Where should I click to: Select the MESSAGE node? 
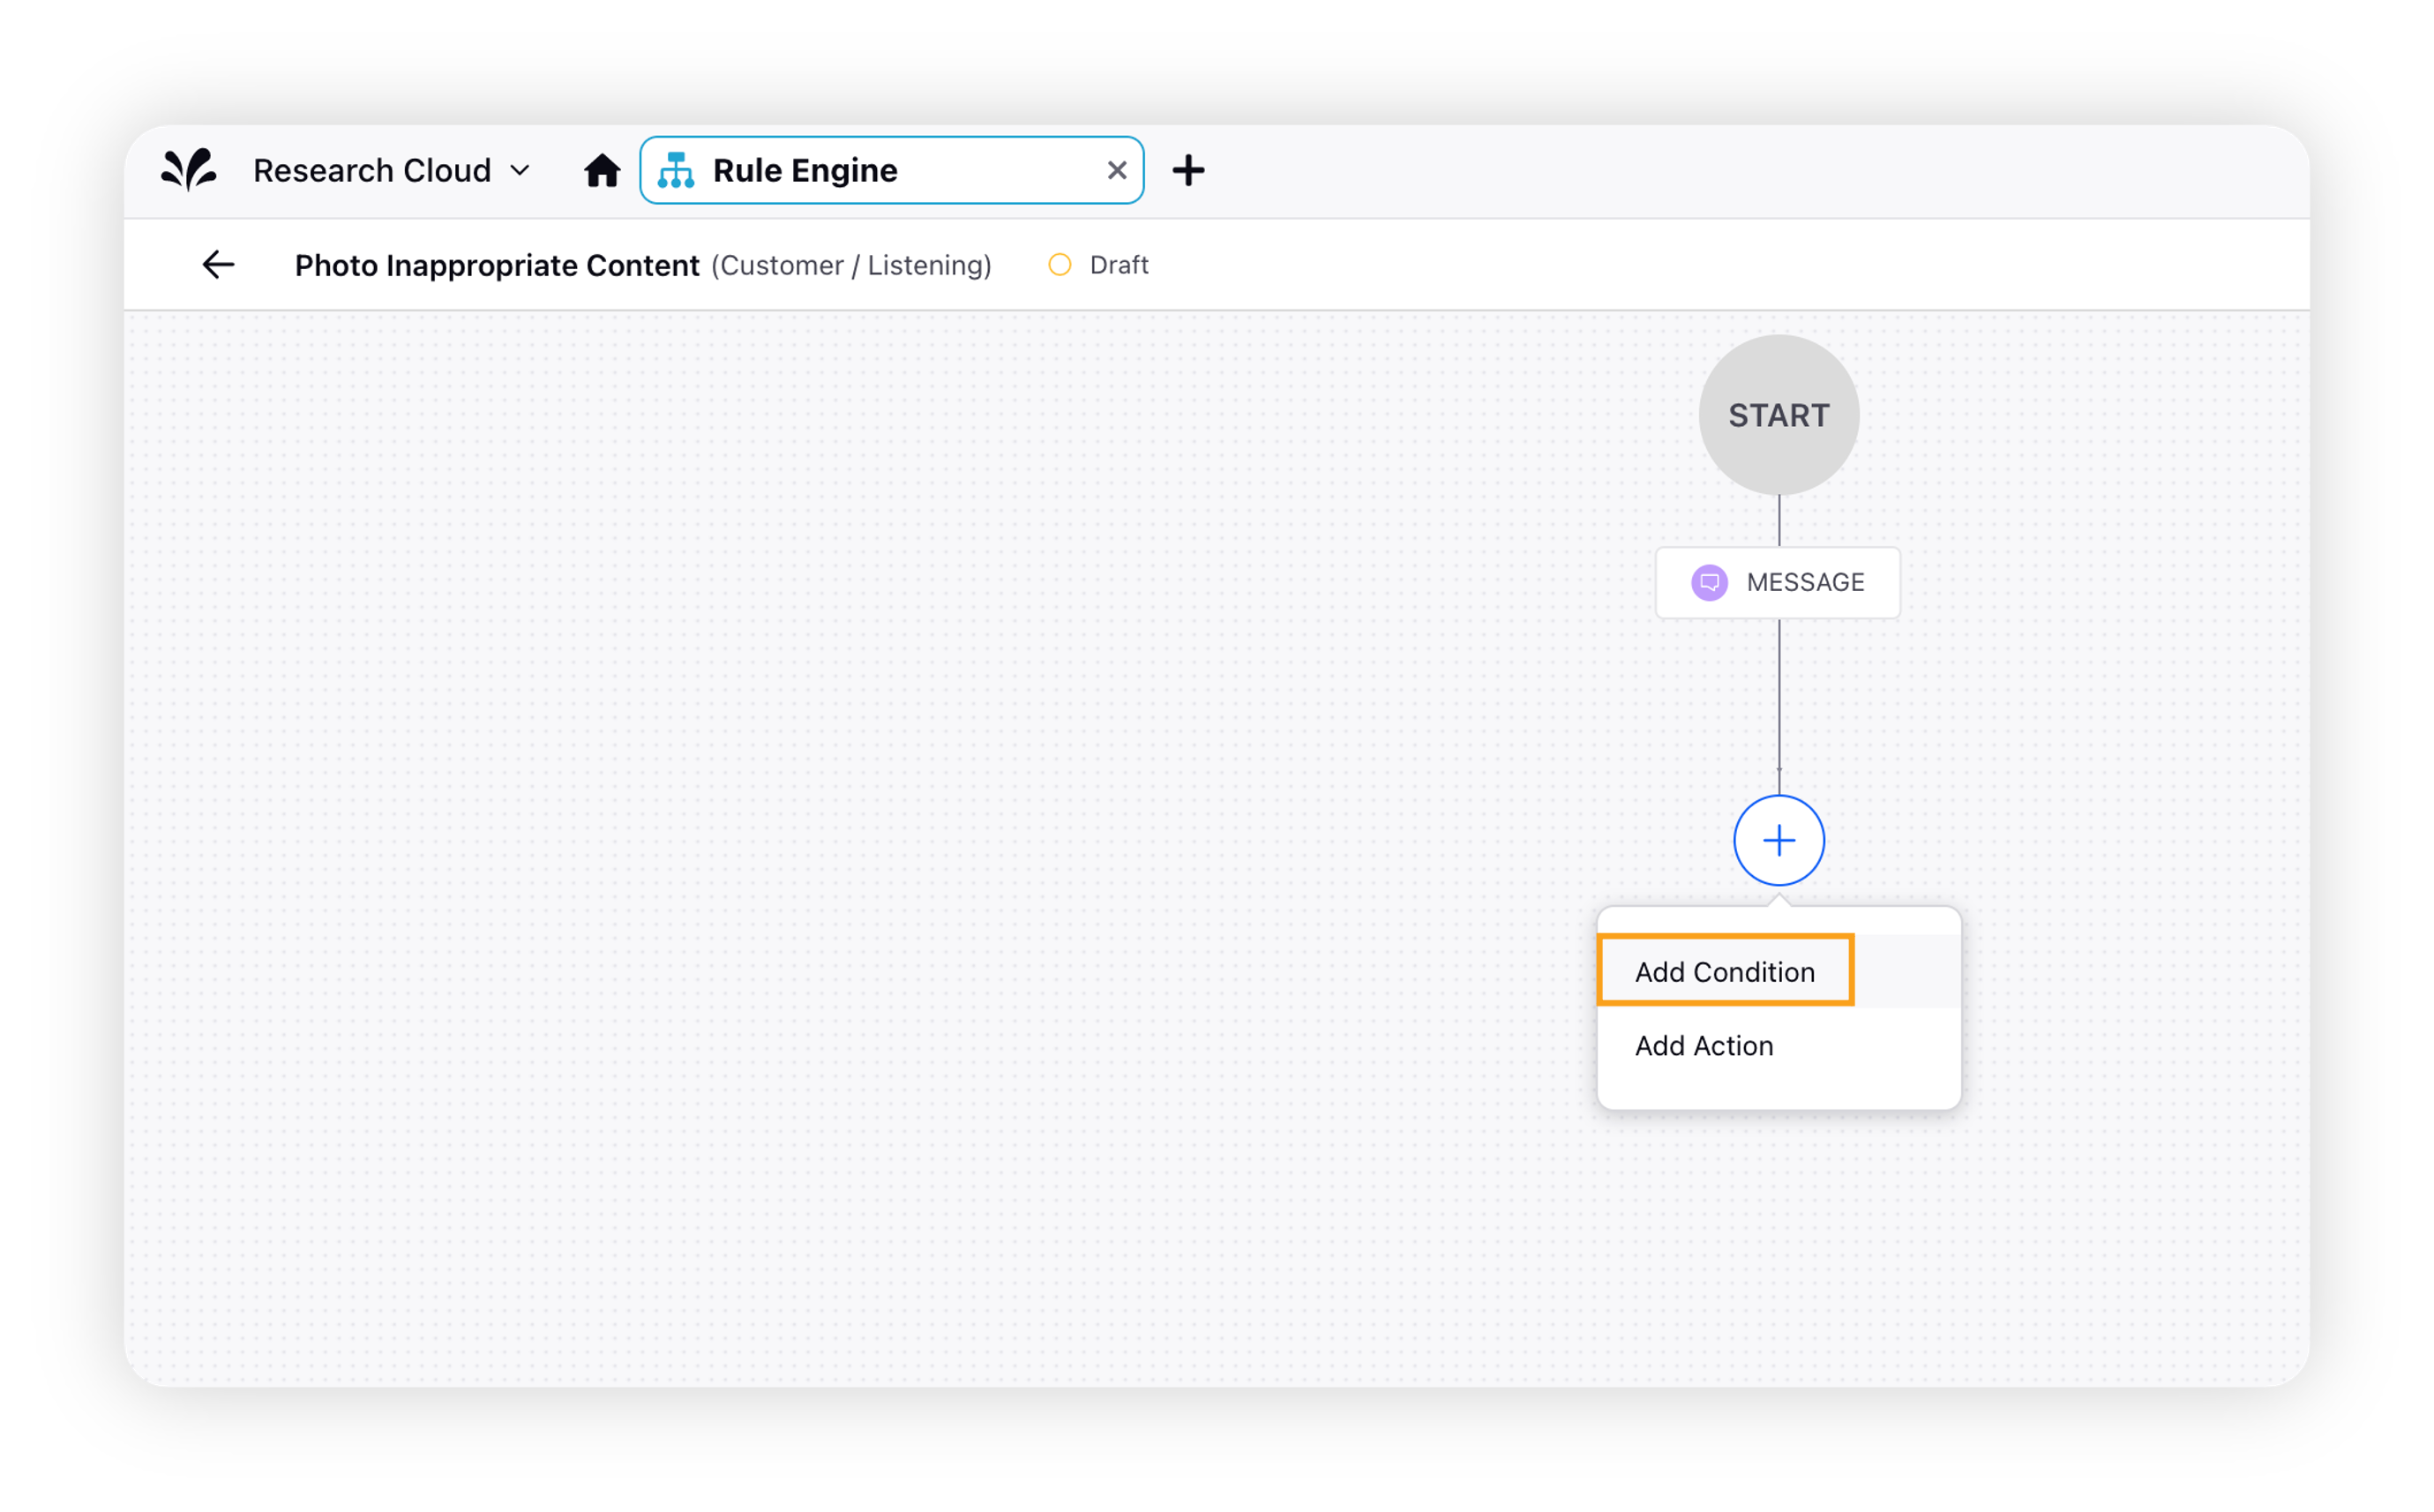tap(1777, 582)
